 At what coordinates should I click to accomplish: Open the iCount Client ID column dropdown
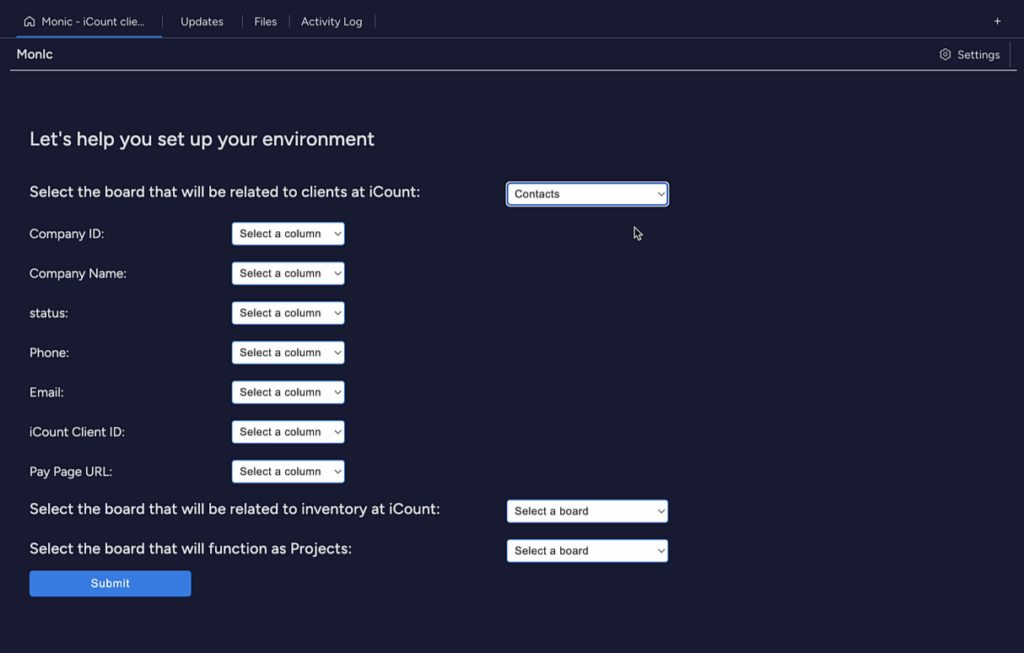(288, 432)
